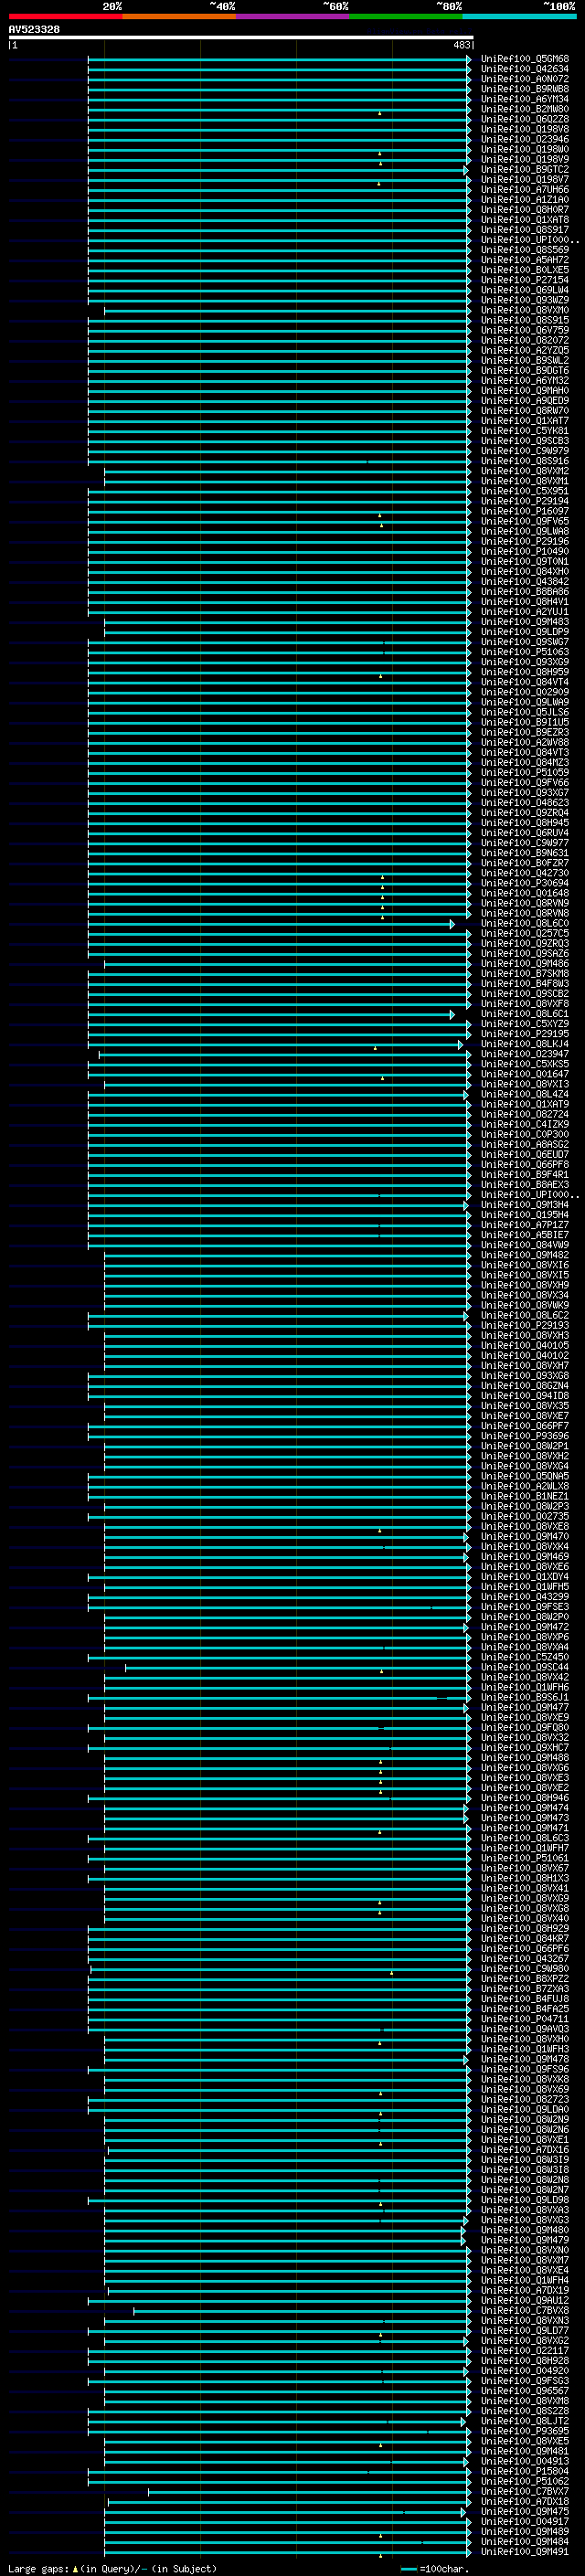The width and height of the screenshot is (585, 2576).
Task: Click label UniRef100_Q93WZ9
Action: tap(525, 300)
